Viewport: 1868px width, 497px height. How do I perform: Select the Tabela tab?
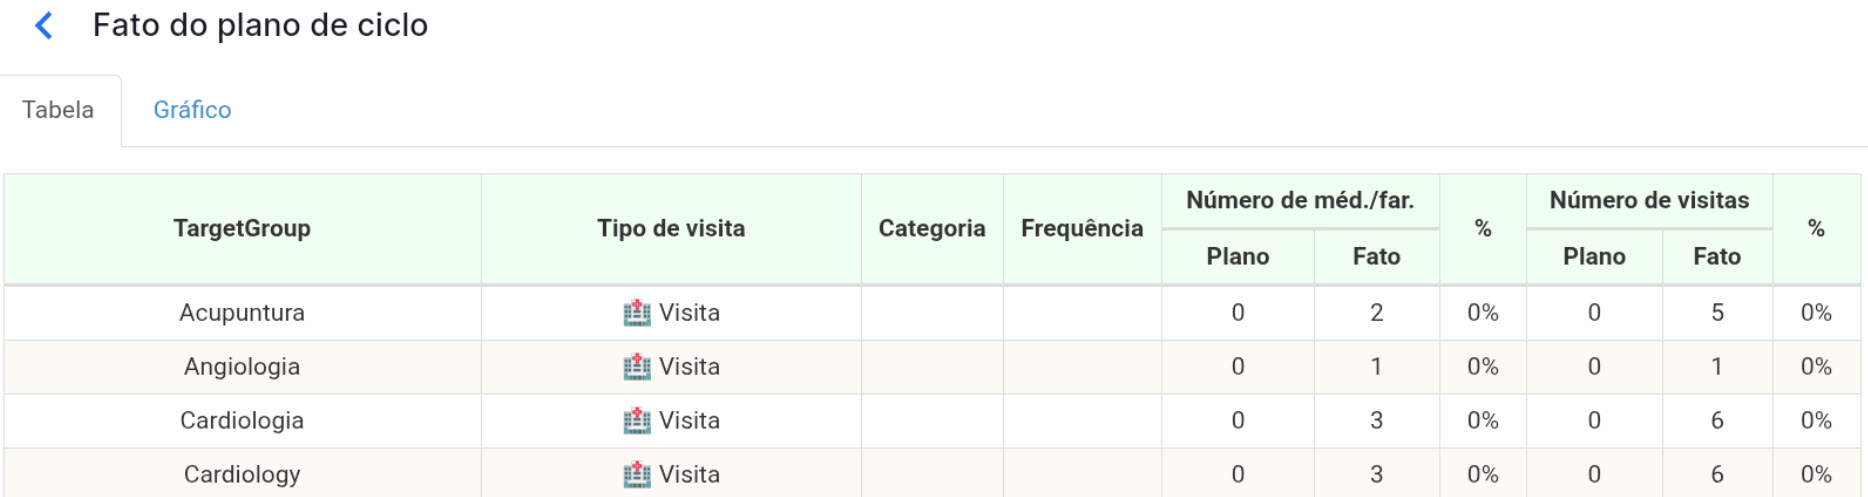tap(58, 110)
